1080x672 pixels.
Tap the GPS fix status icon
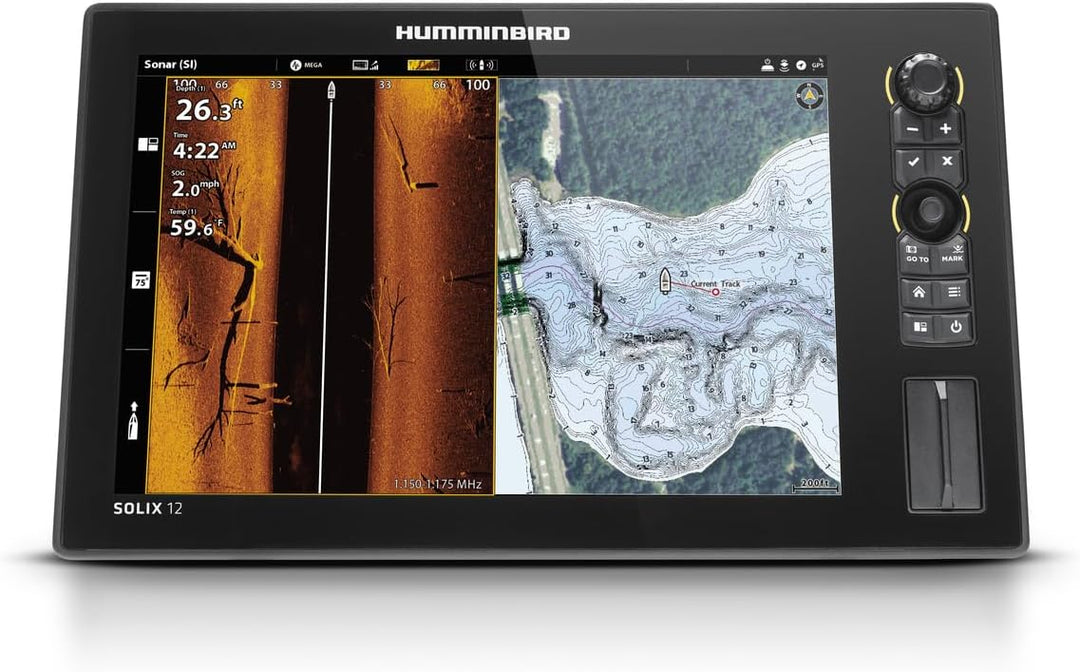click(817, 65)
